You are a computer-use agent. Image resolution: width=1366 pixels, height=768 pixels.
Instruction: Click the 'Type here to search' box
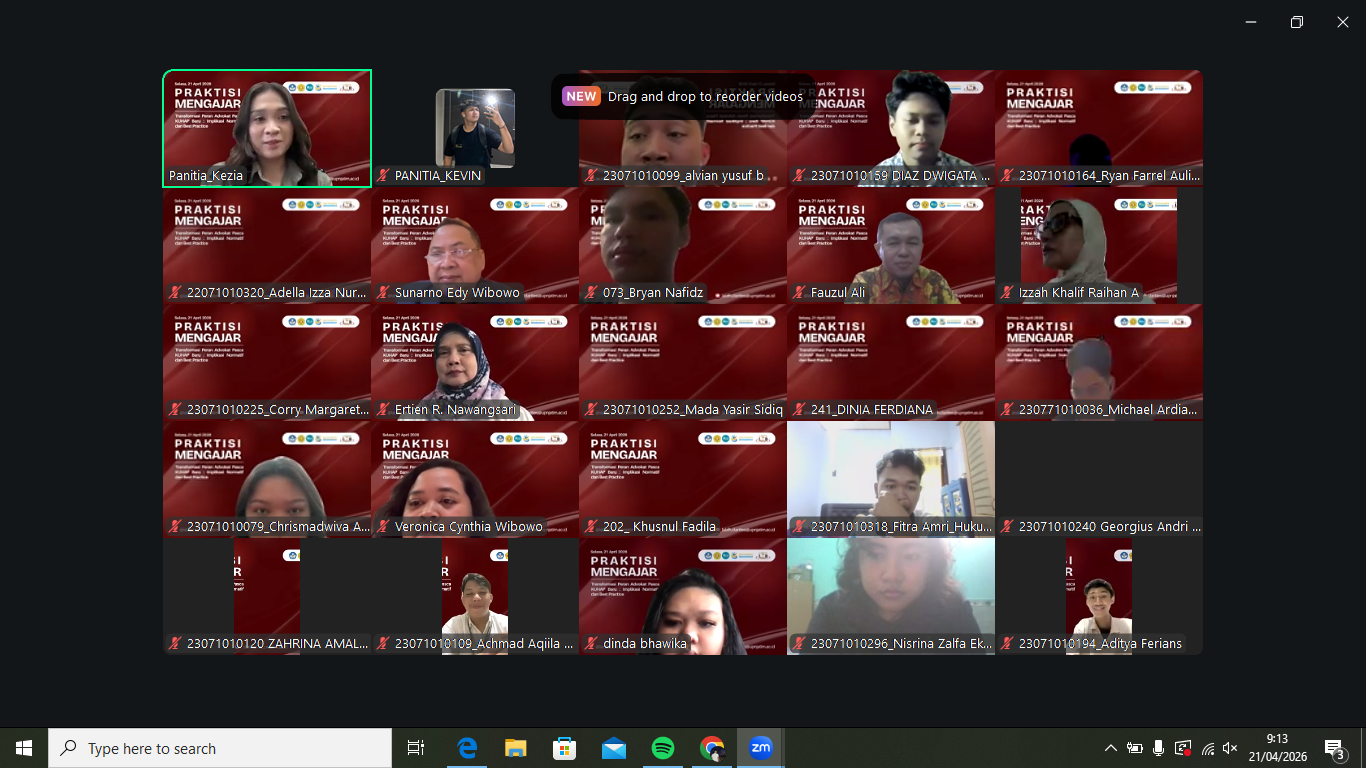[x=220, y=748]
